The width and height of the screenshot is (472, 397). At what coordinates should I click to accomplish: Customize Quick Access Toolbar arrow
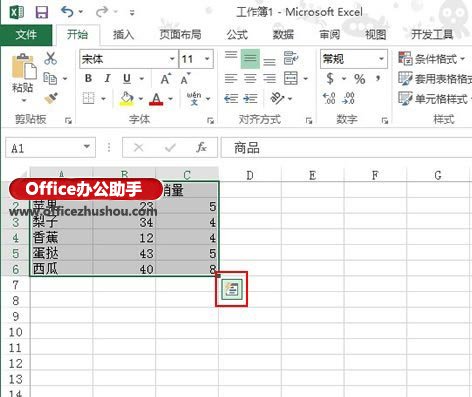pos(132,13)
